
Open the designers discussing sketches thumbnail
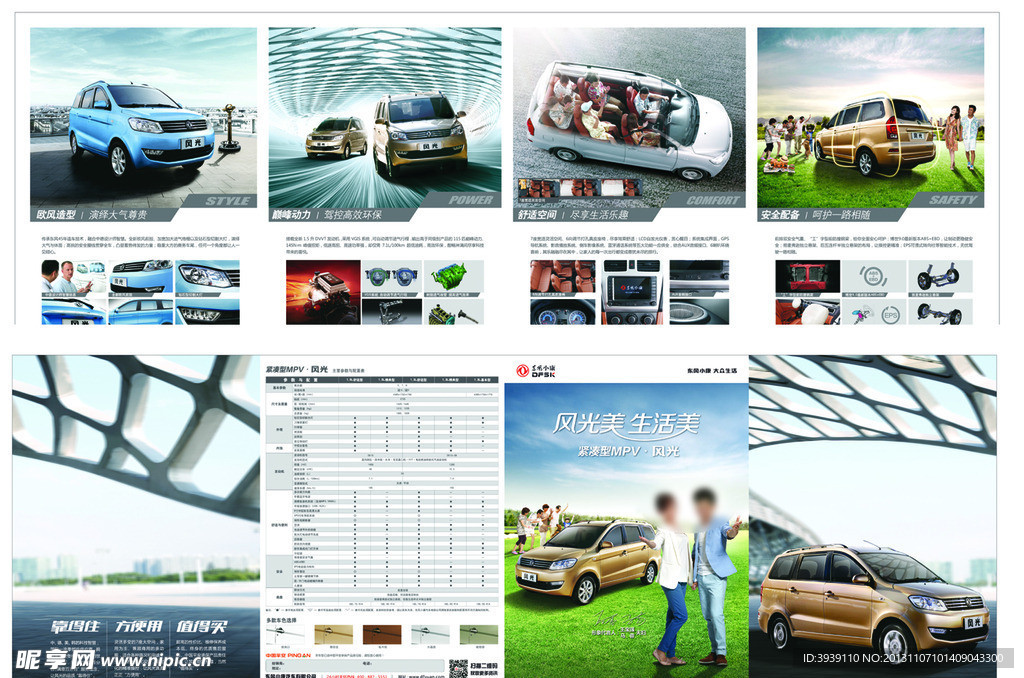point(73,277)
